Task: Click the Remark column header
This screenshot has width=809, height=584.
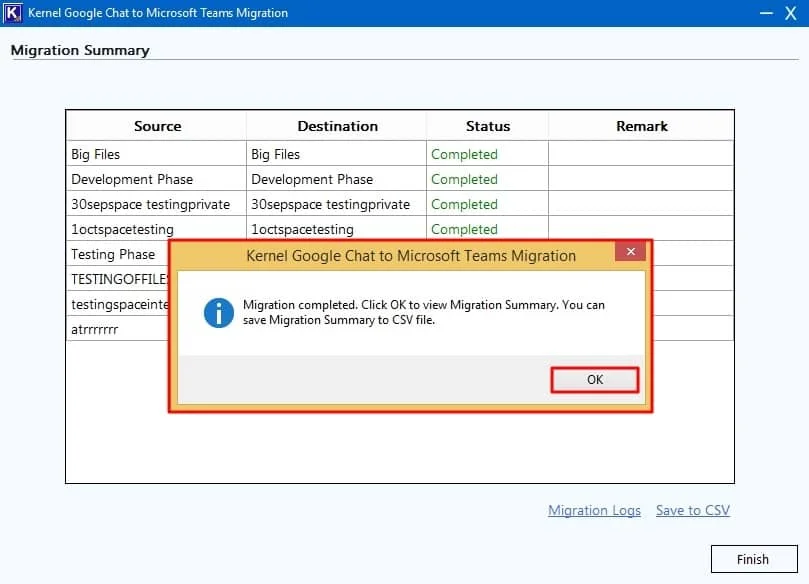Action: tap(641, 126)
